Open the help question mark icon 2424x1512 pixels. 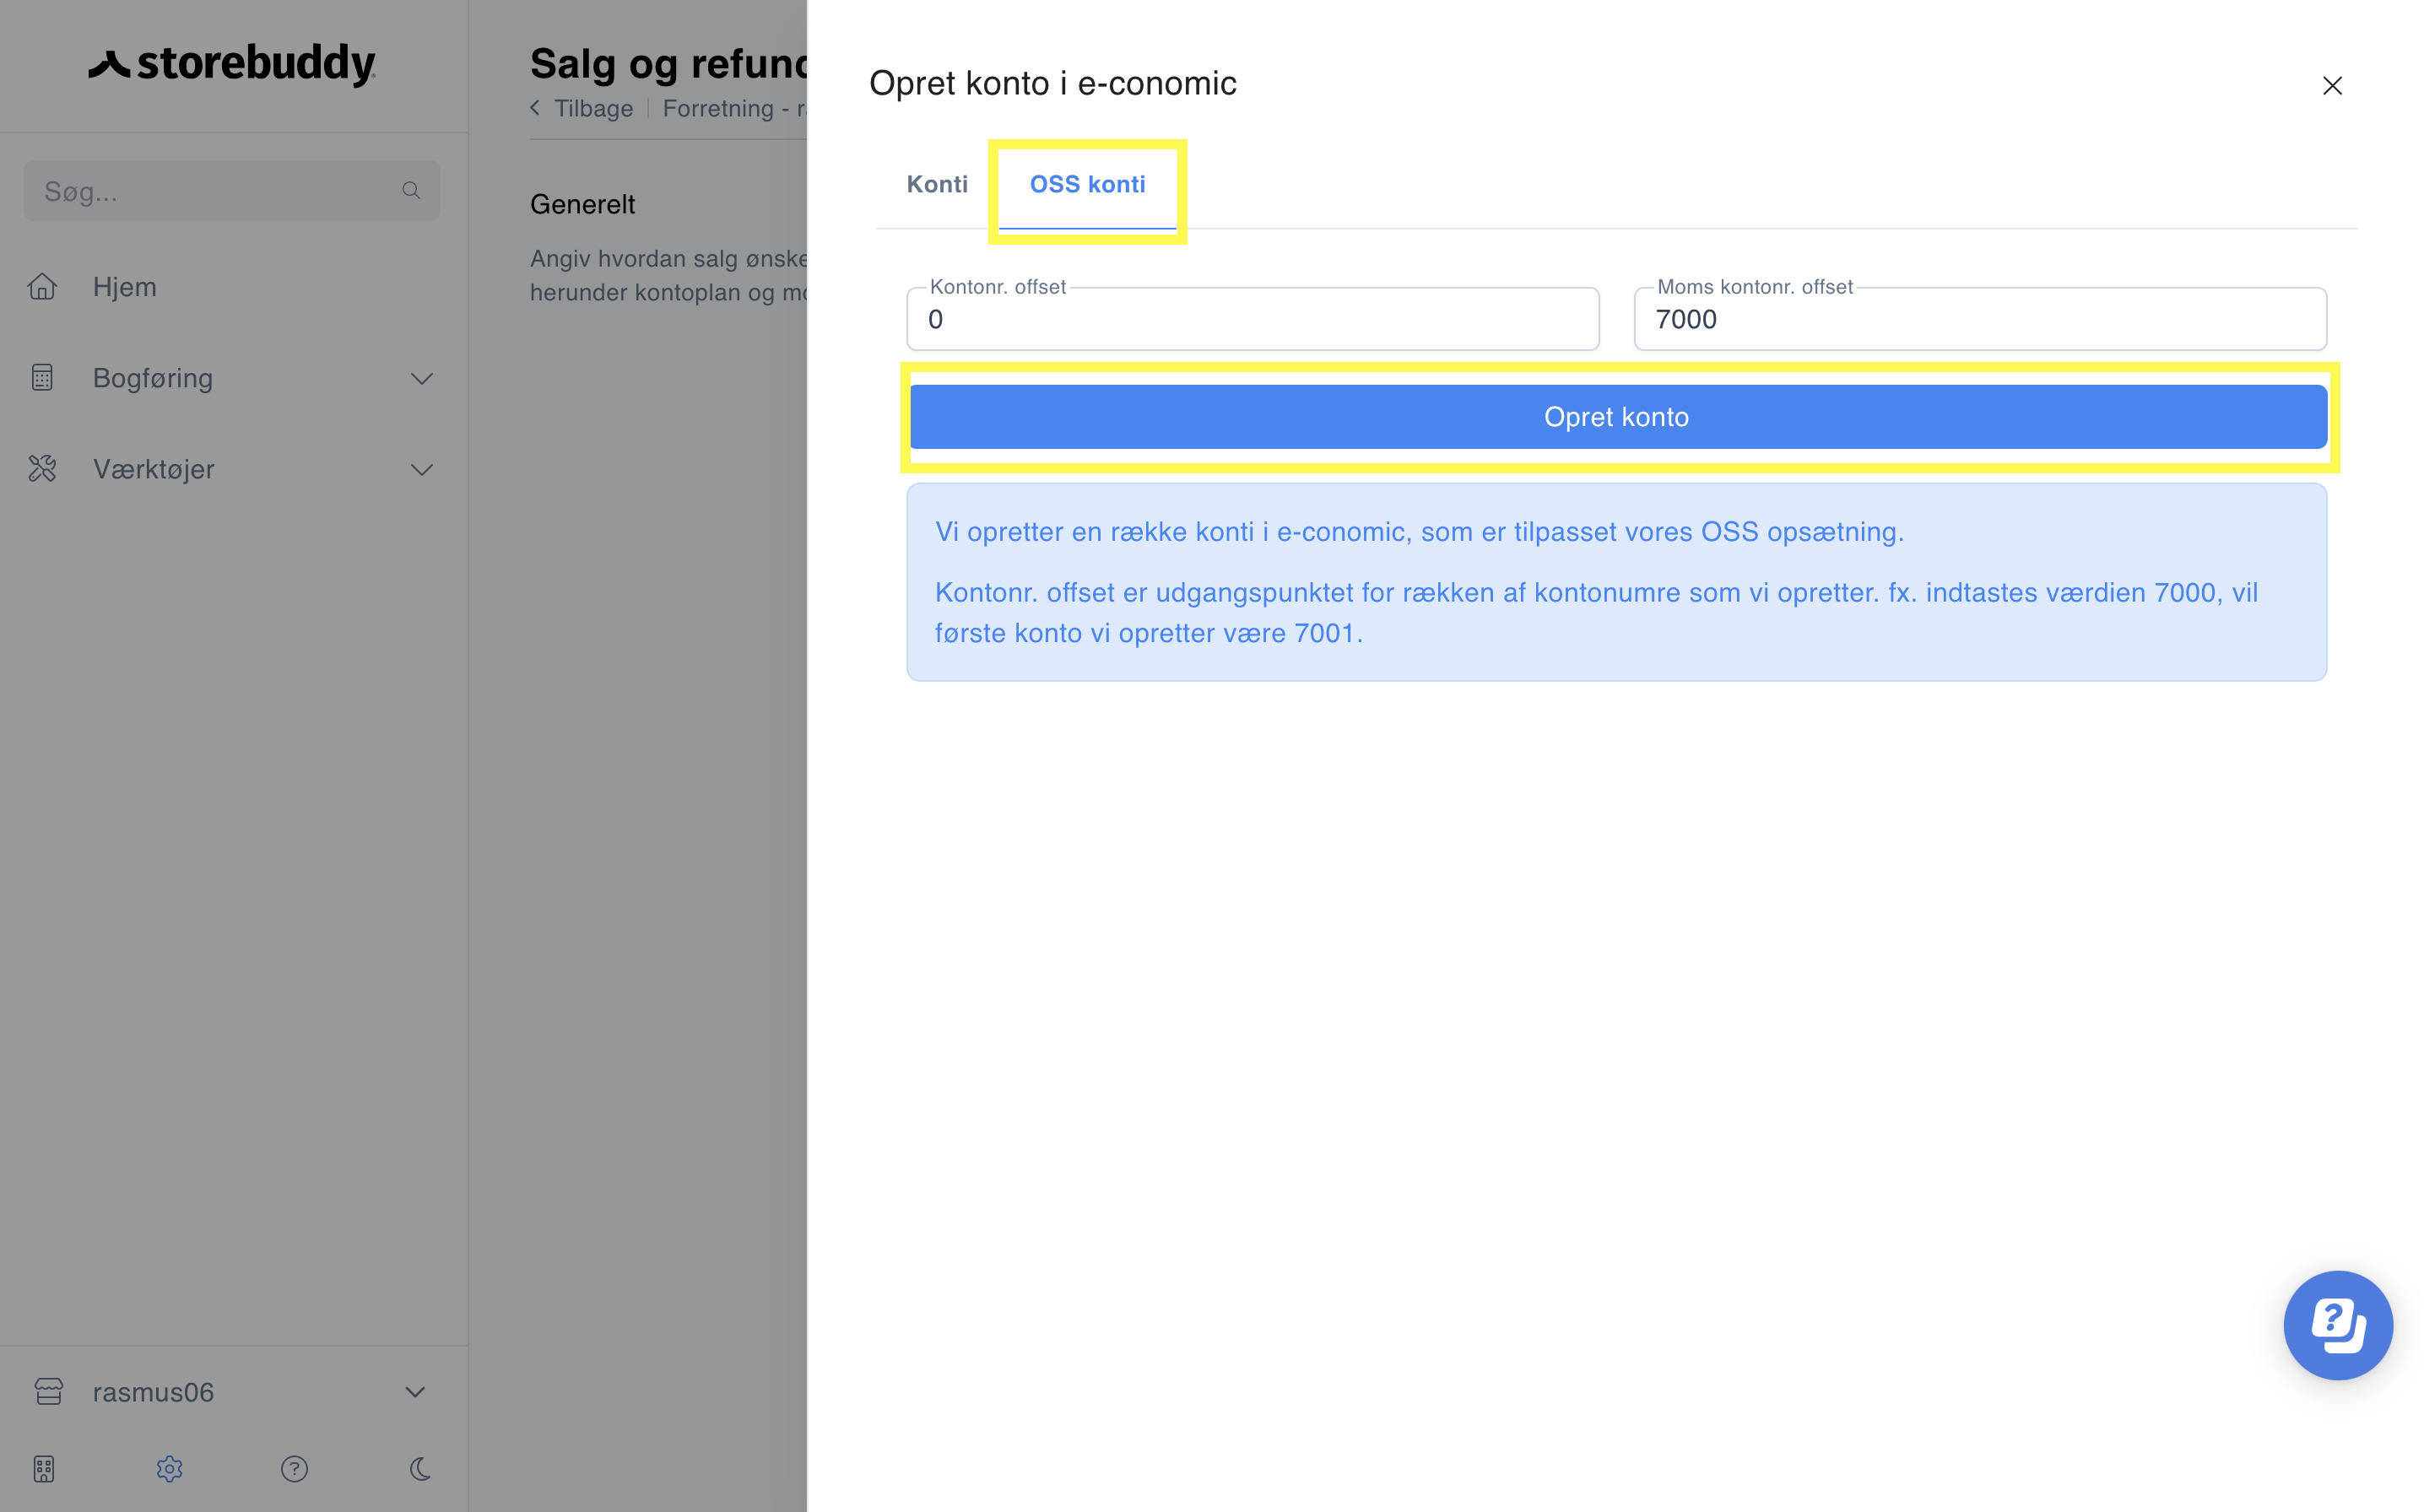tap(294, 1469)
